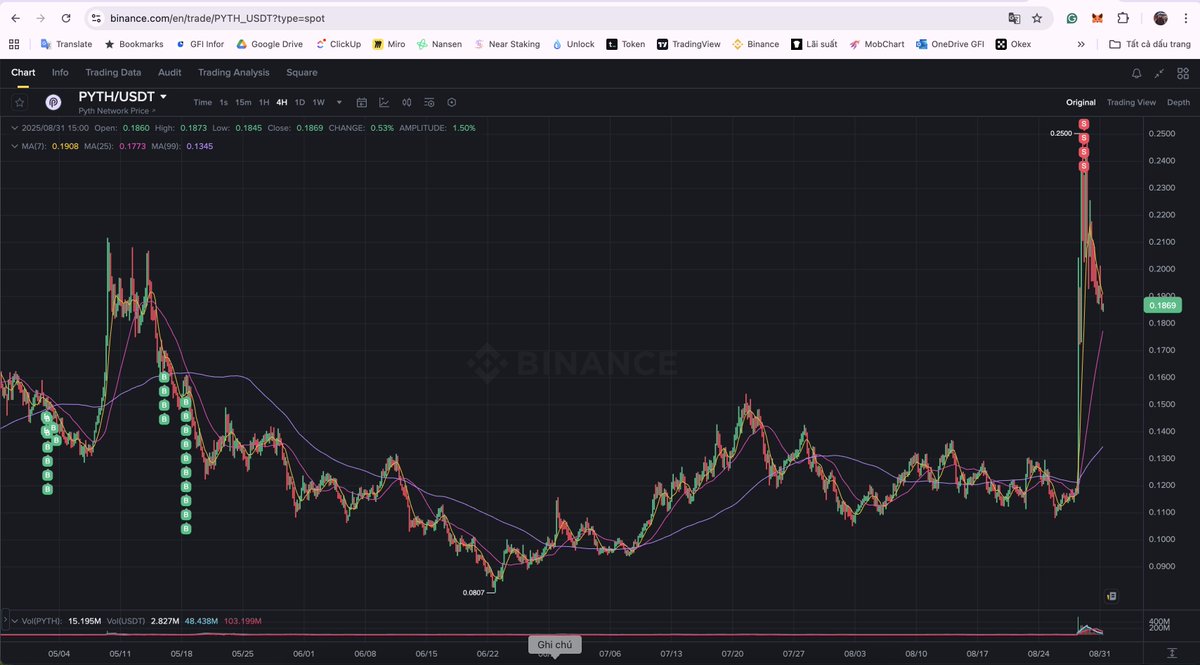Reload the page using the refresh icon
The height and width of the screenshot is (665, 1200).
click(65, 18)
